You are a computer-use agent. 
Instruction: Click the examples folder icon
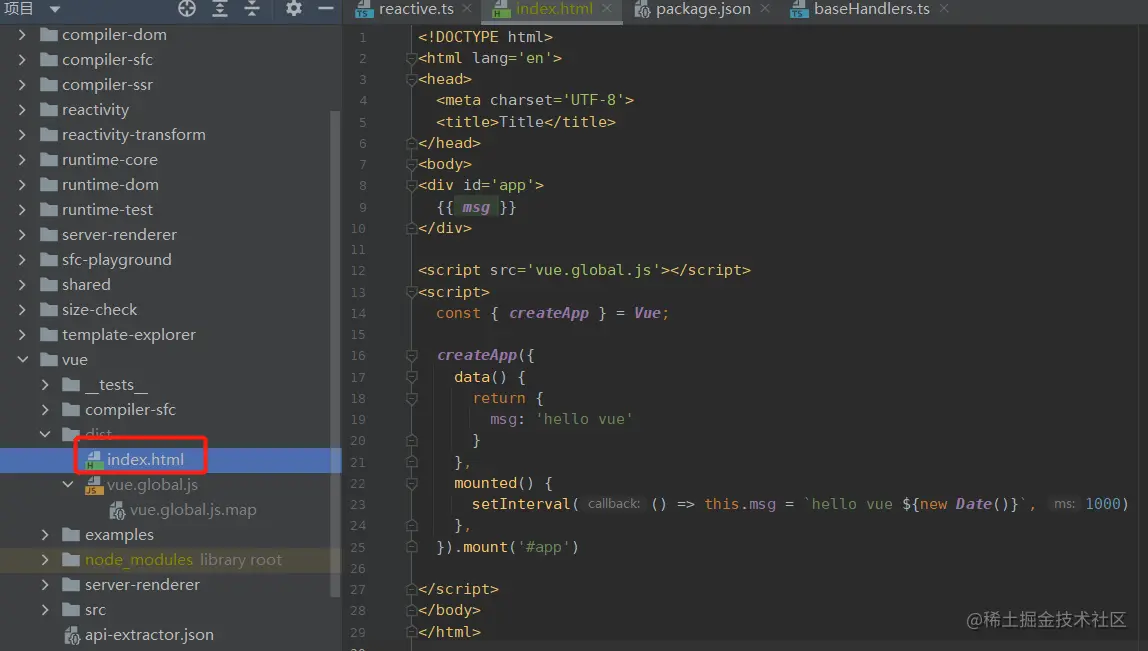click(71, 535)
